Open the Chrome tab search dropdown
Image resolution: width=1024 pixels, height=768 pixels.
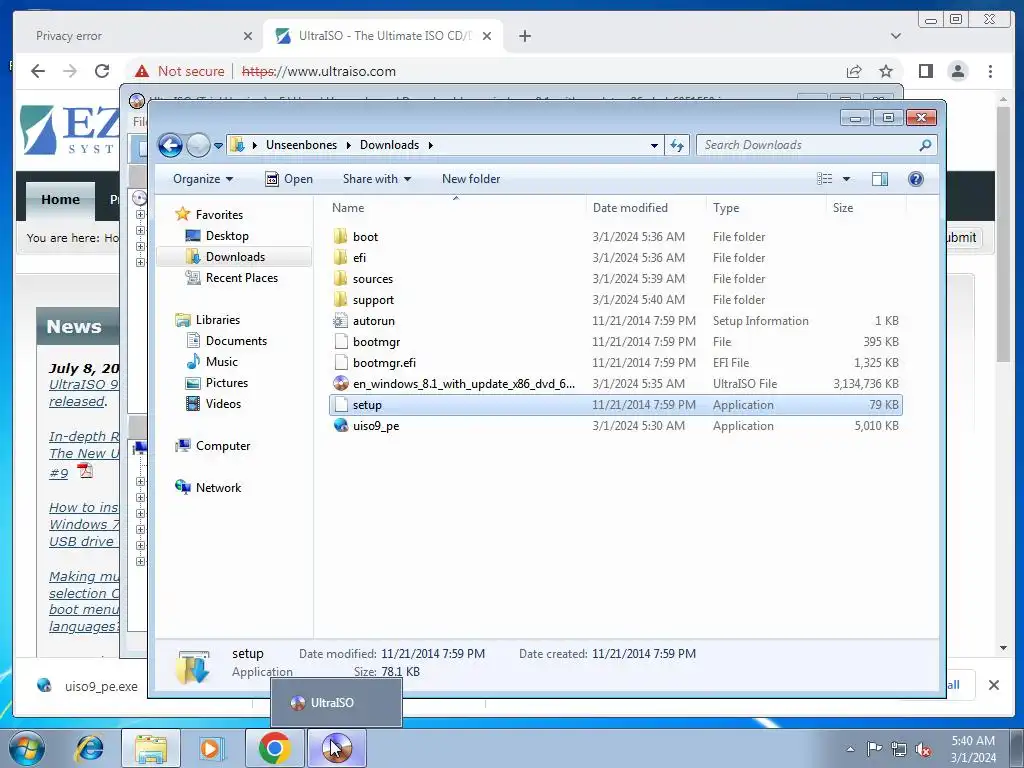coord(896,36)
